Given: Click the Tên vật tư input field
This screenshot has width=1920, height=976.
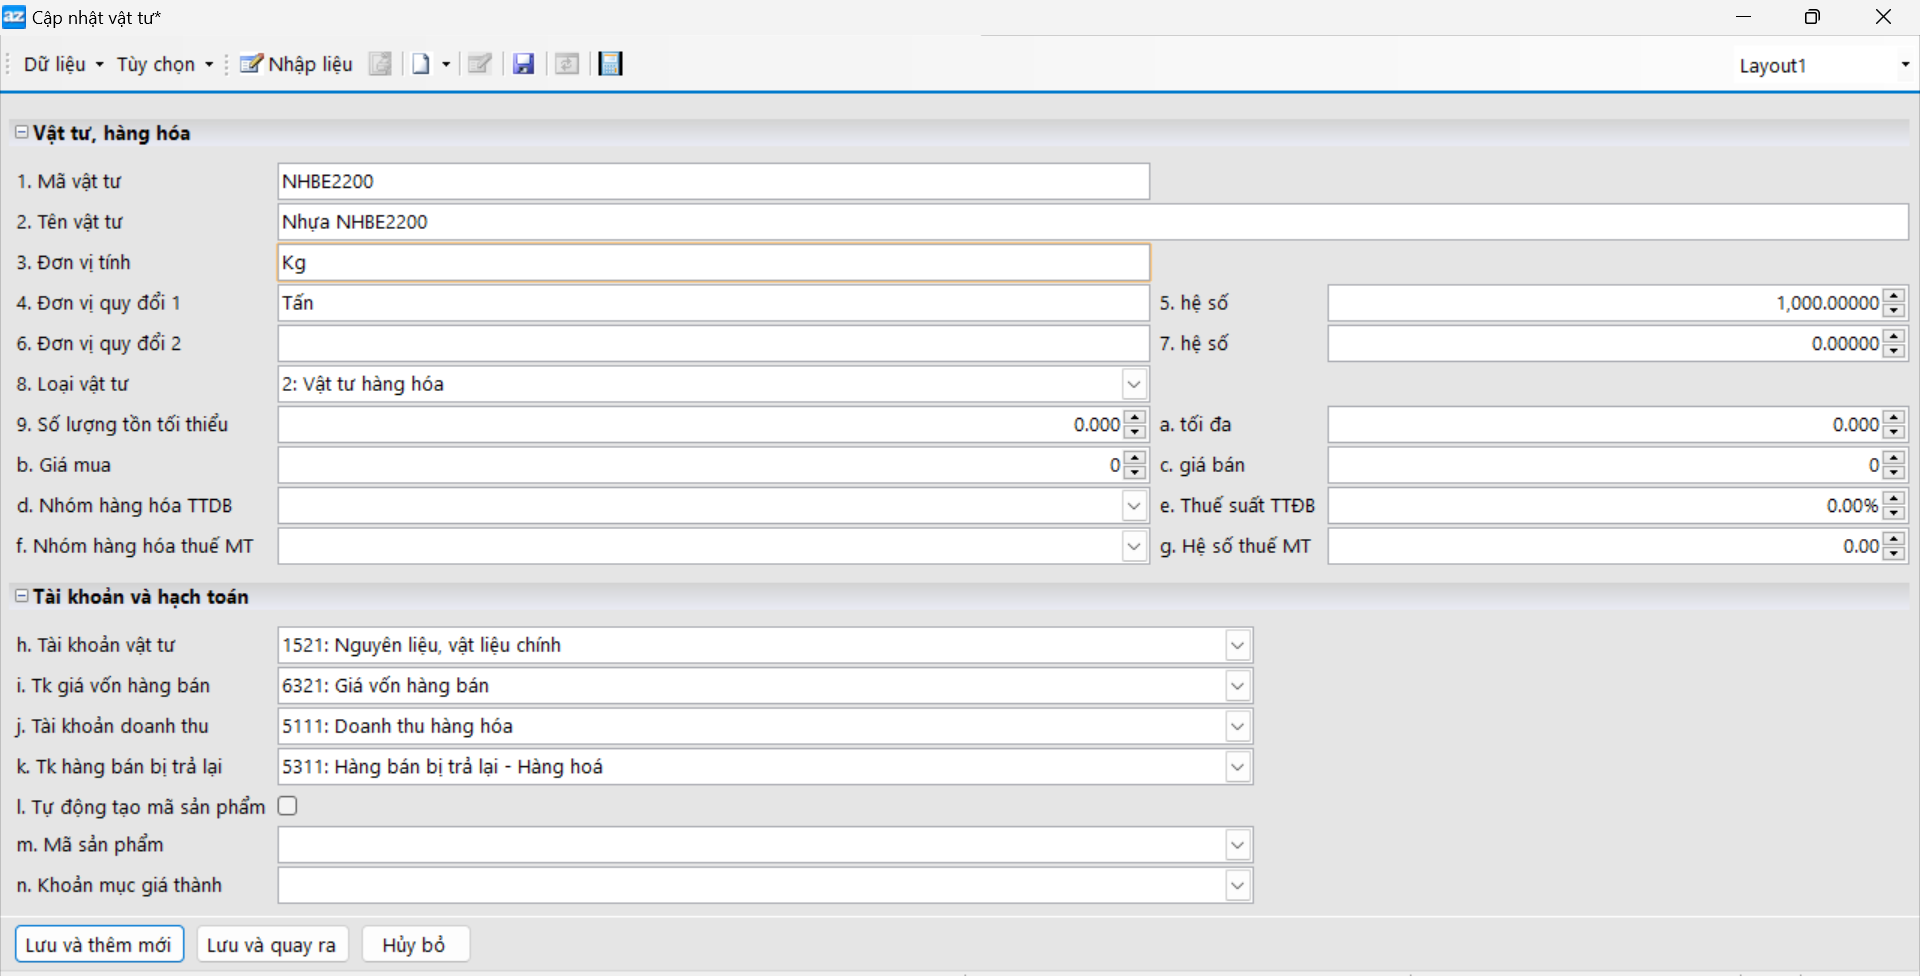Looking at the screenshot, I should click(x=1092, y=222).
